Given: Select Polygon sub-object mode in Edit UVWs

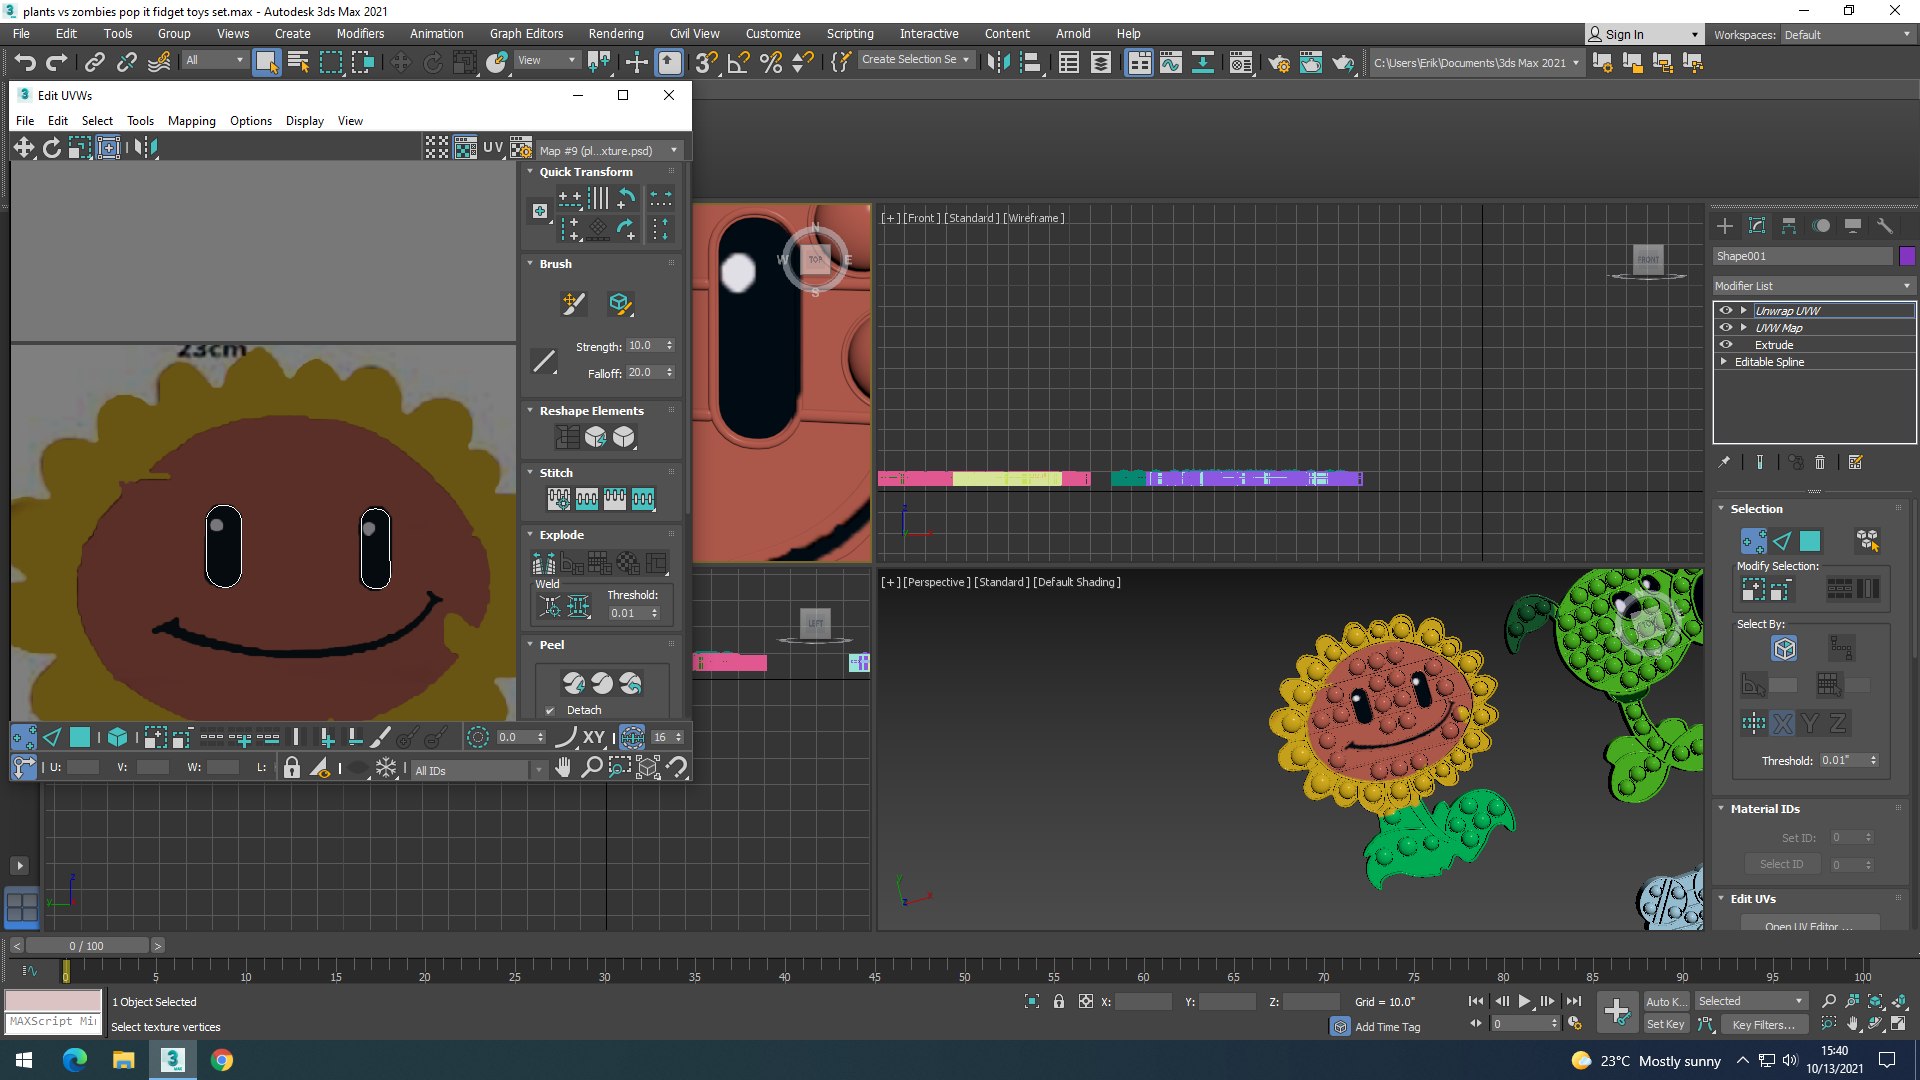Looking at the screenshot, I should click(x=80, y=738).
